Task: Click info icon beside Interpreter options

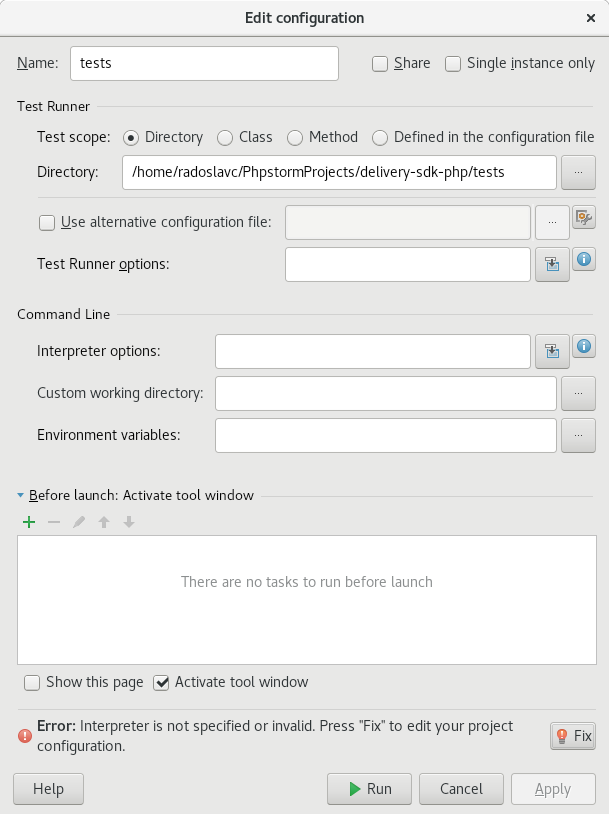Action: coord(584,346)
